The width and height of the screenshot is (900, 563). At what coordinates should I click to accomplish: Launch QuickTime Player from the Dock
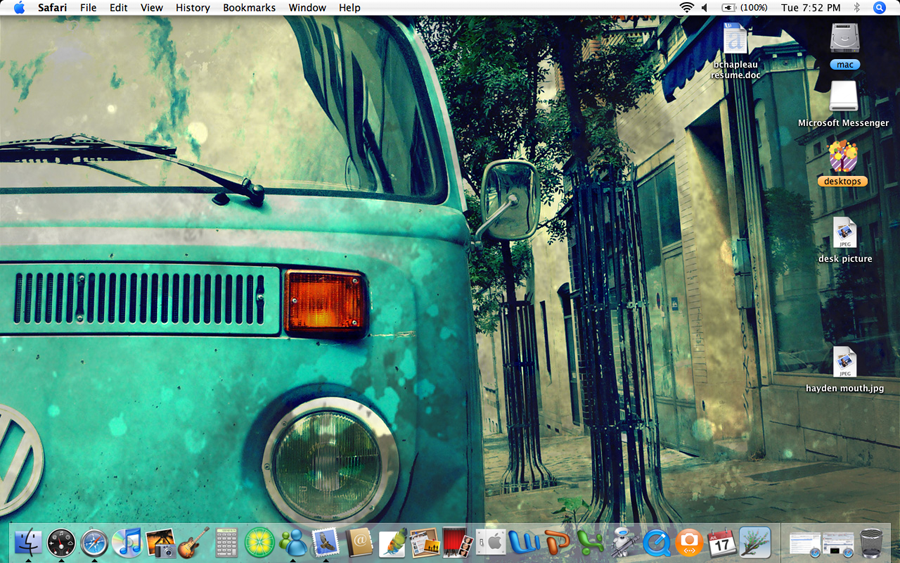(x=657, y=542)
